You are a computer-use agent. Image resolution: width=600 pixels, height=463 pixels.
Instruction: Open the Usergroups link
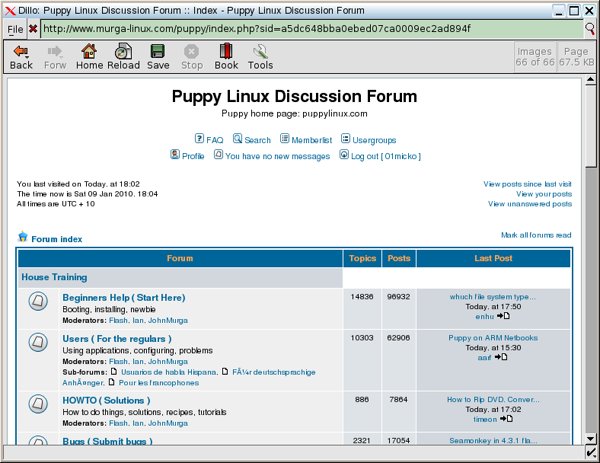(x=374, y=140)
